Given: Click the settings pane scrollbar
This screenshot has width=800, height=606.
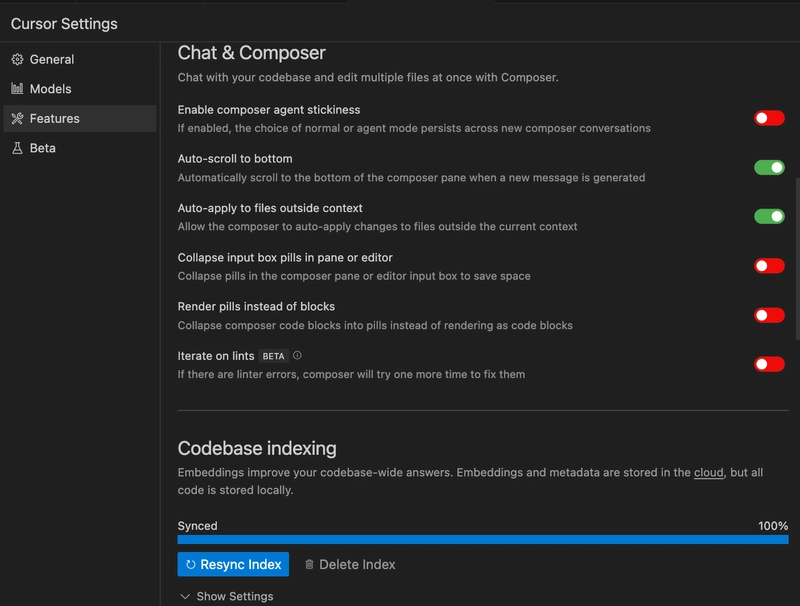Looking at the screenshot, I should point(797,258).
